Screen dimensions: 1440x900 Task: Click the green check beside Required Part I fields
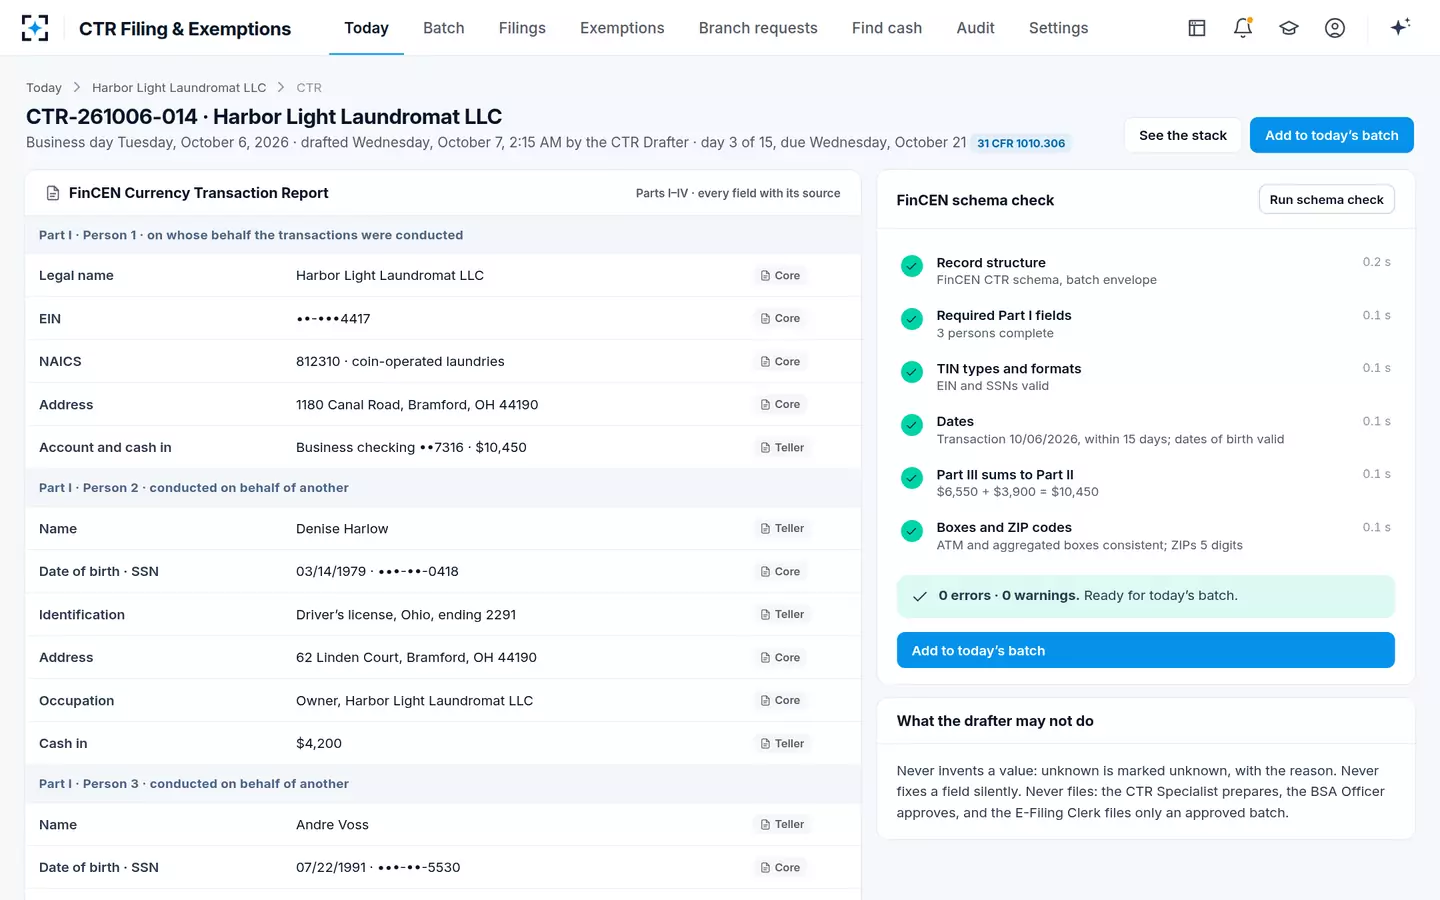click(912, 319)
